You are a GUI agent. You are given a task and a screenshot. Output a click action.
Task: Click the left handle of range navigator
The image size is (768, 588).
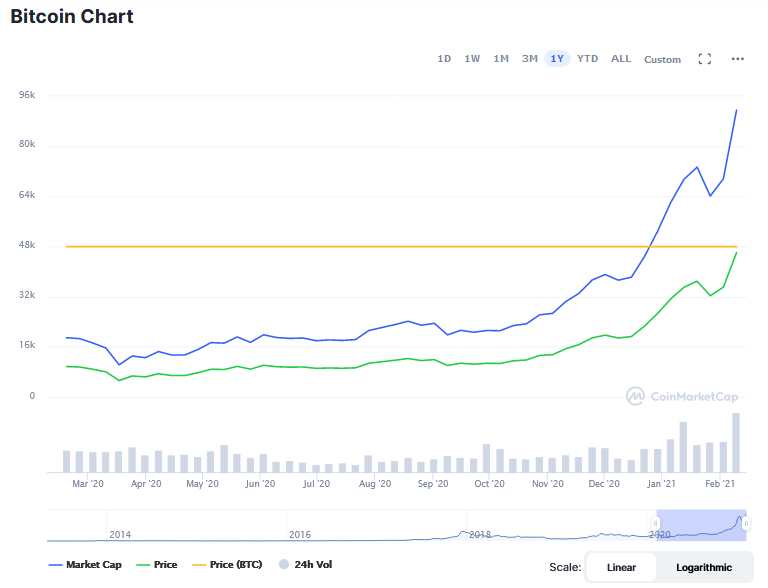655,523
